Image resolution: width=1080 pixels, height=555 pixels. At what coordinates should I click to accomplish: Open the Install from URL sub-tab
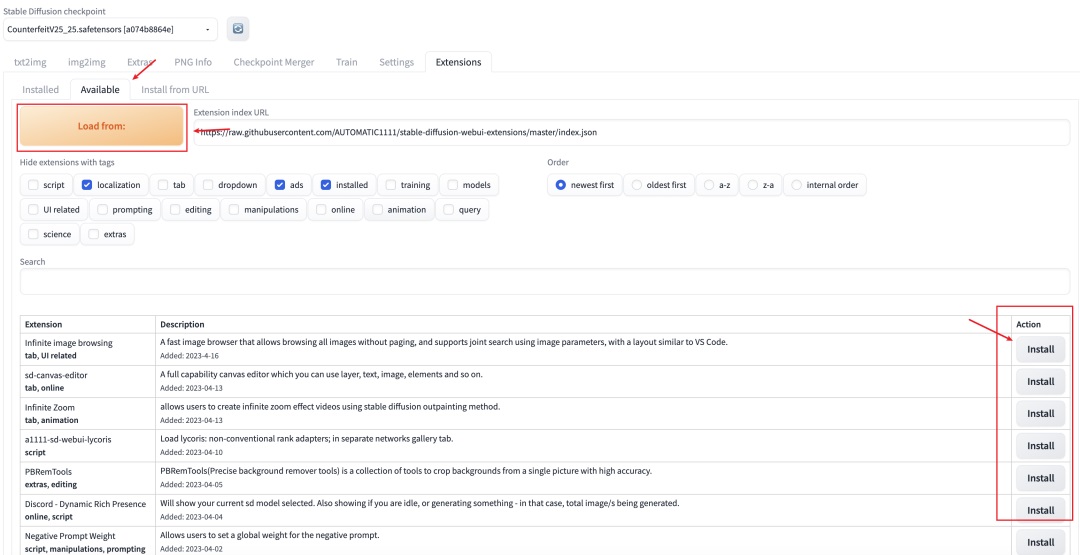coord(175,89)
